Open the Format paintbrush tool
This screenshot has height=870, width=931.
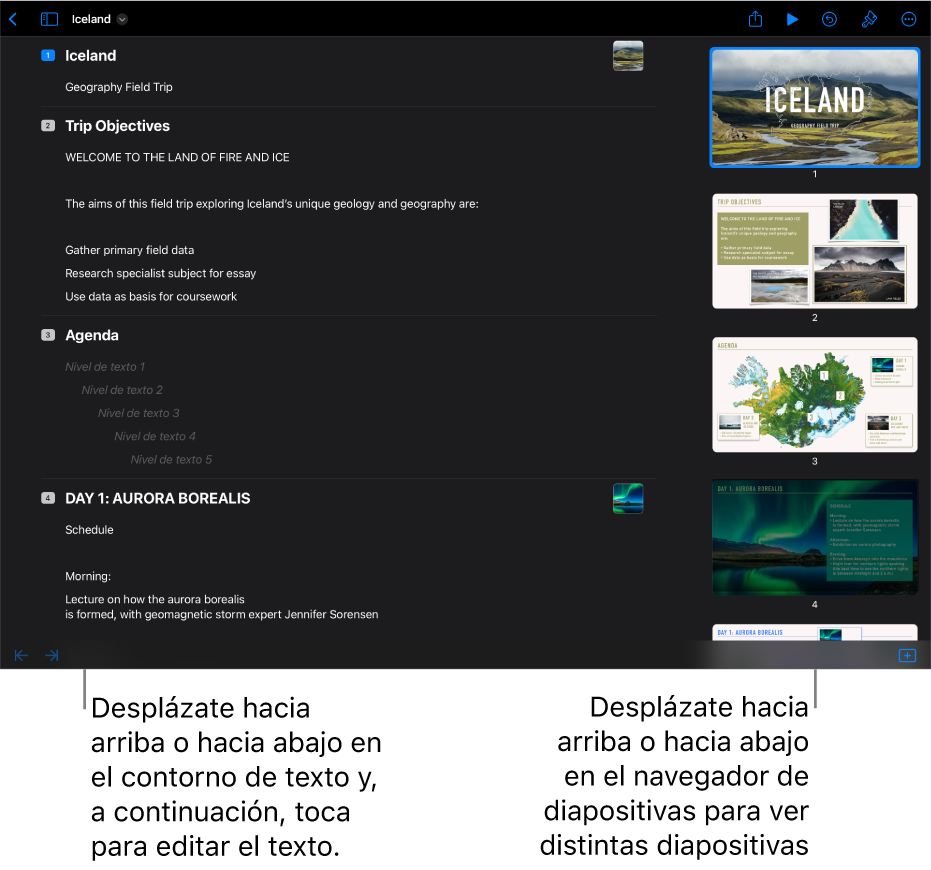tap(869, 19)
